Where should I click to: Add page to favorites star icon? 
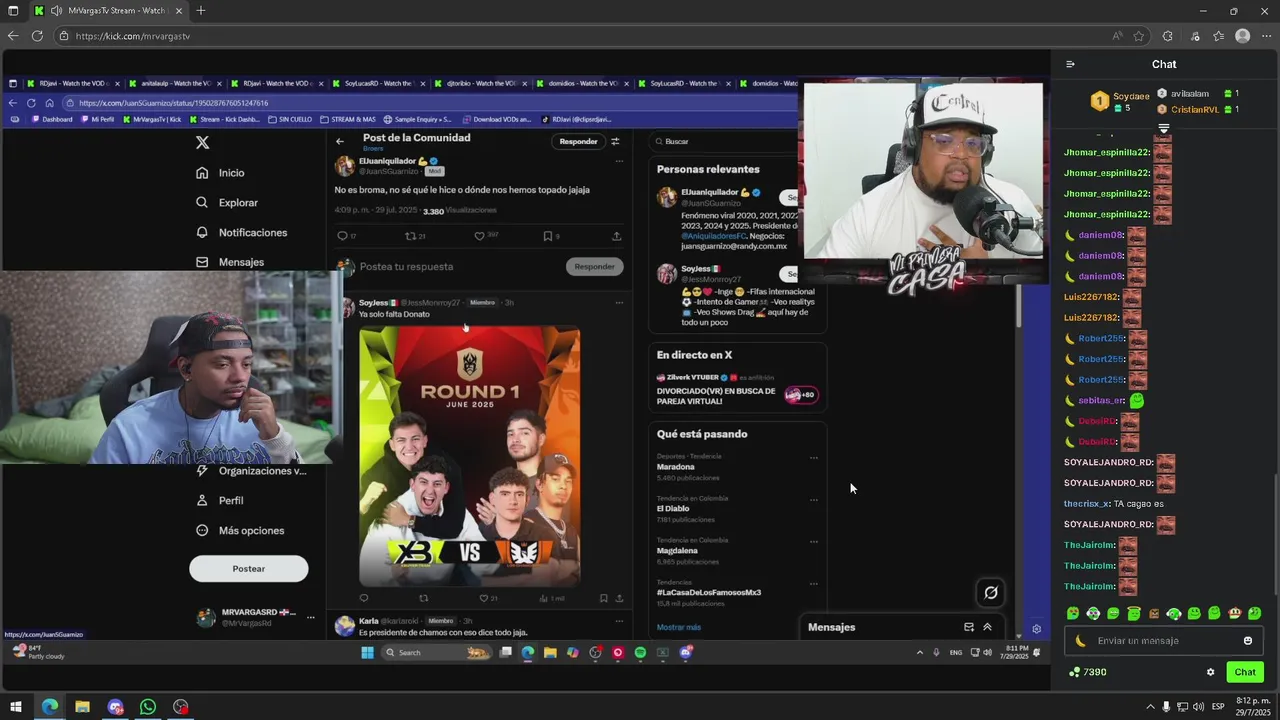[x=1138, y=36]
